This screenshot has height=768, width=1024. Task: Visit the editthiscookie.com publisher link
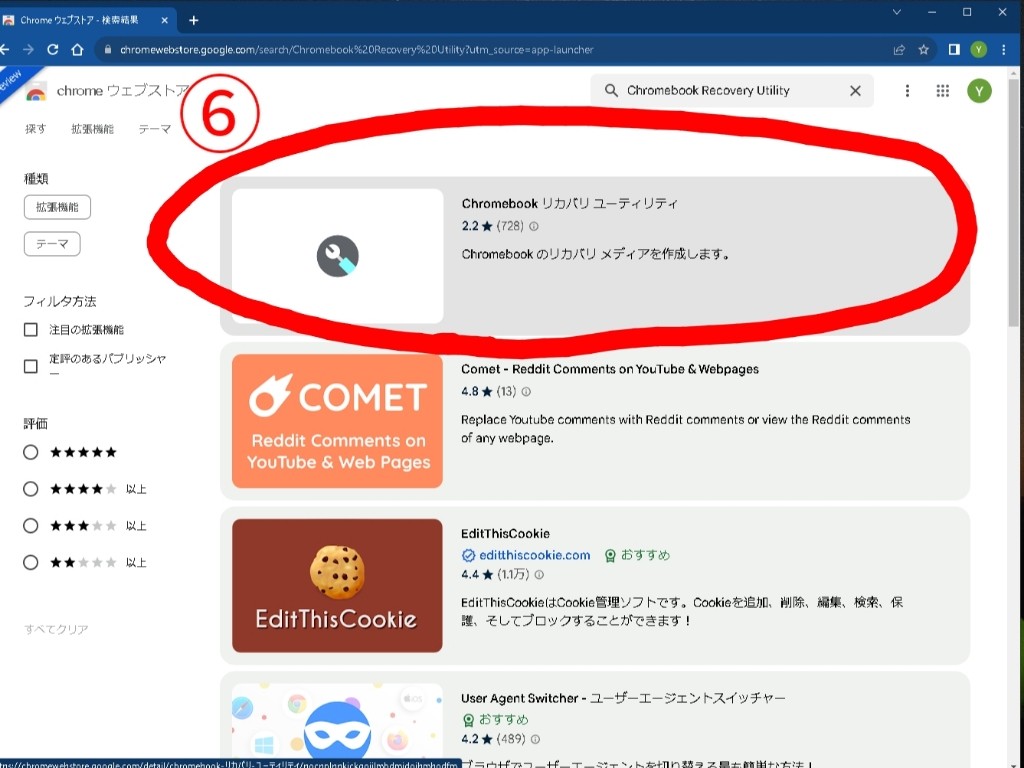pyautogui.click(x=535, y=555)
